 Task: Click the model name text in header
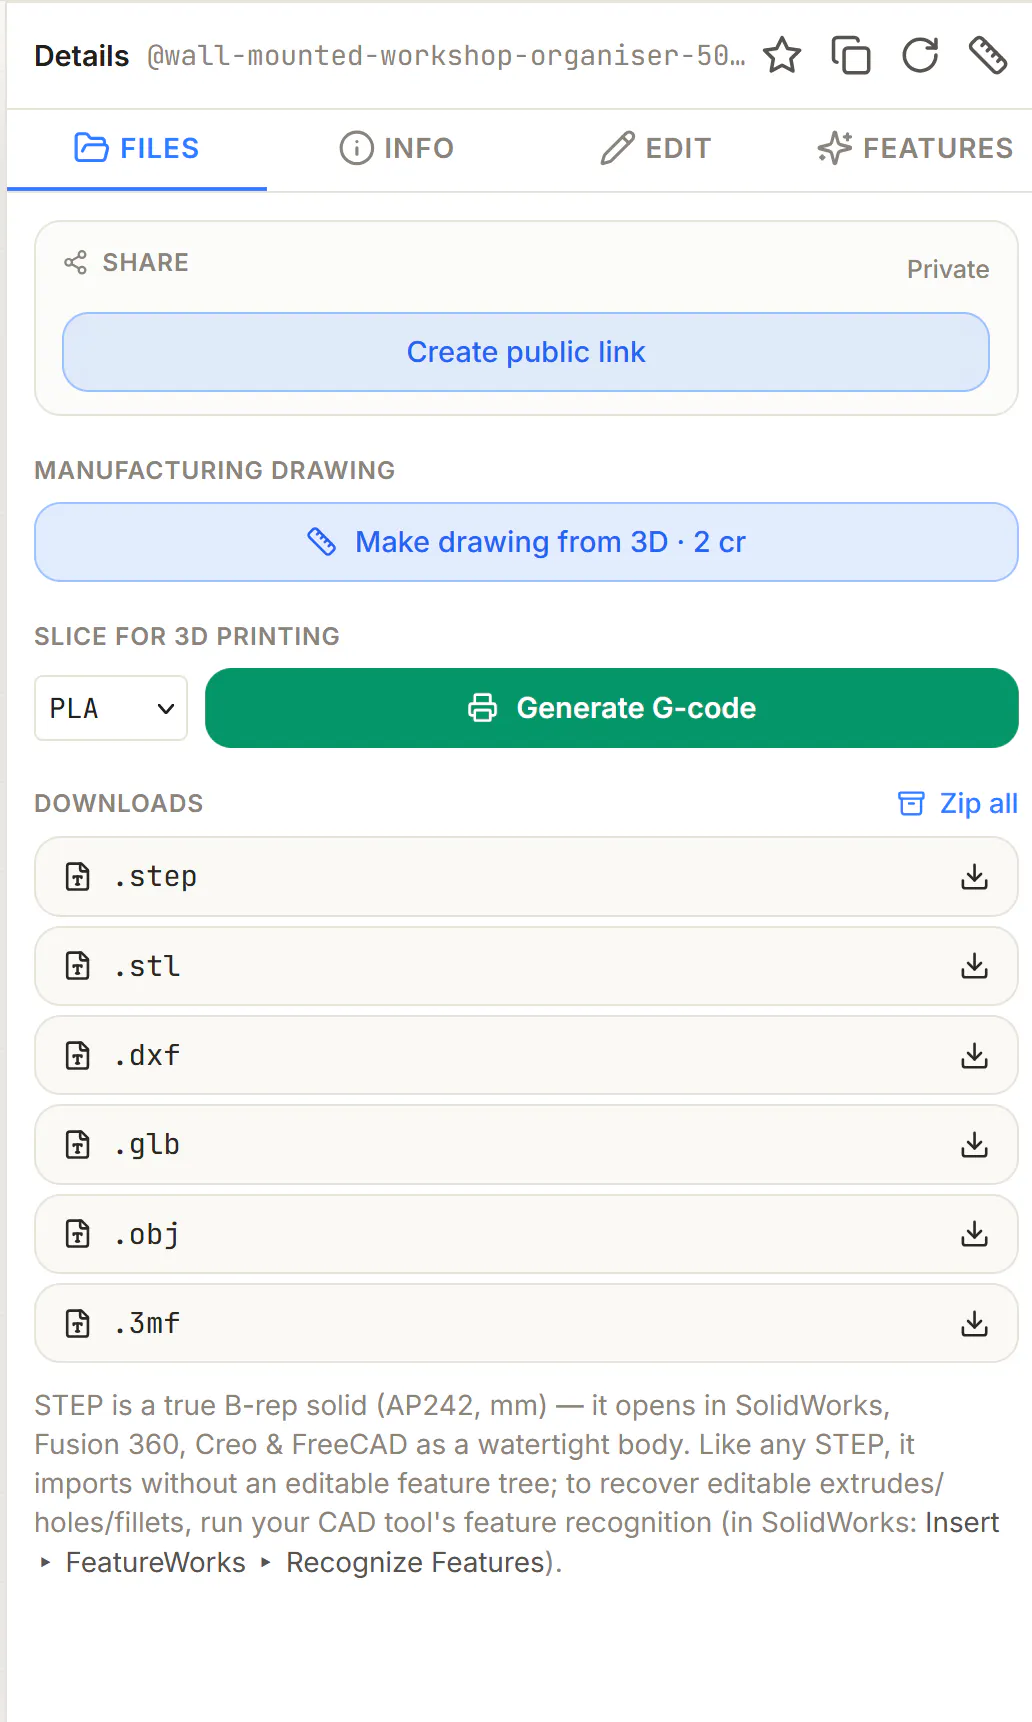coord(446,56)
